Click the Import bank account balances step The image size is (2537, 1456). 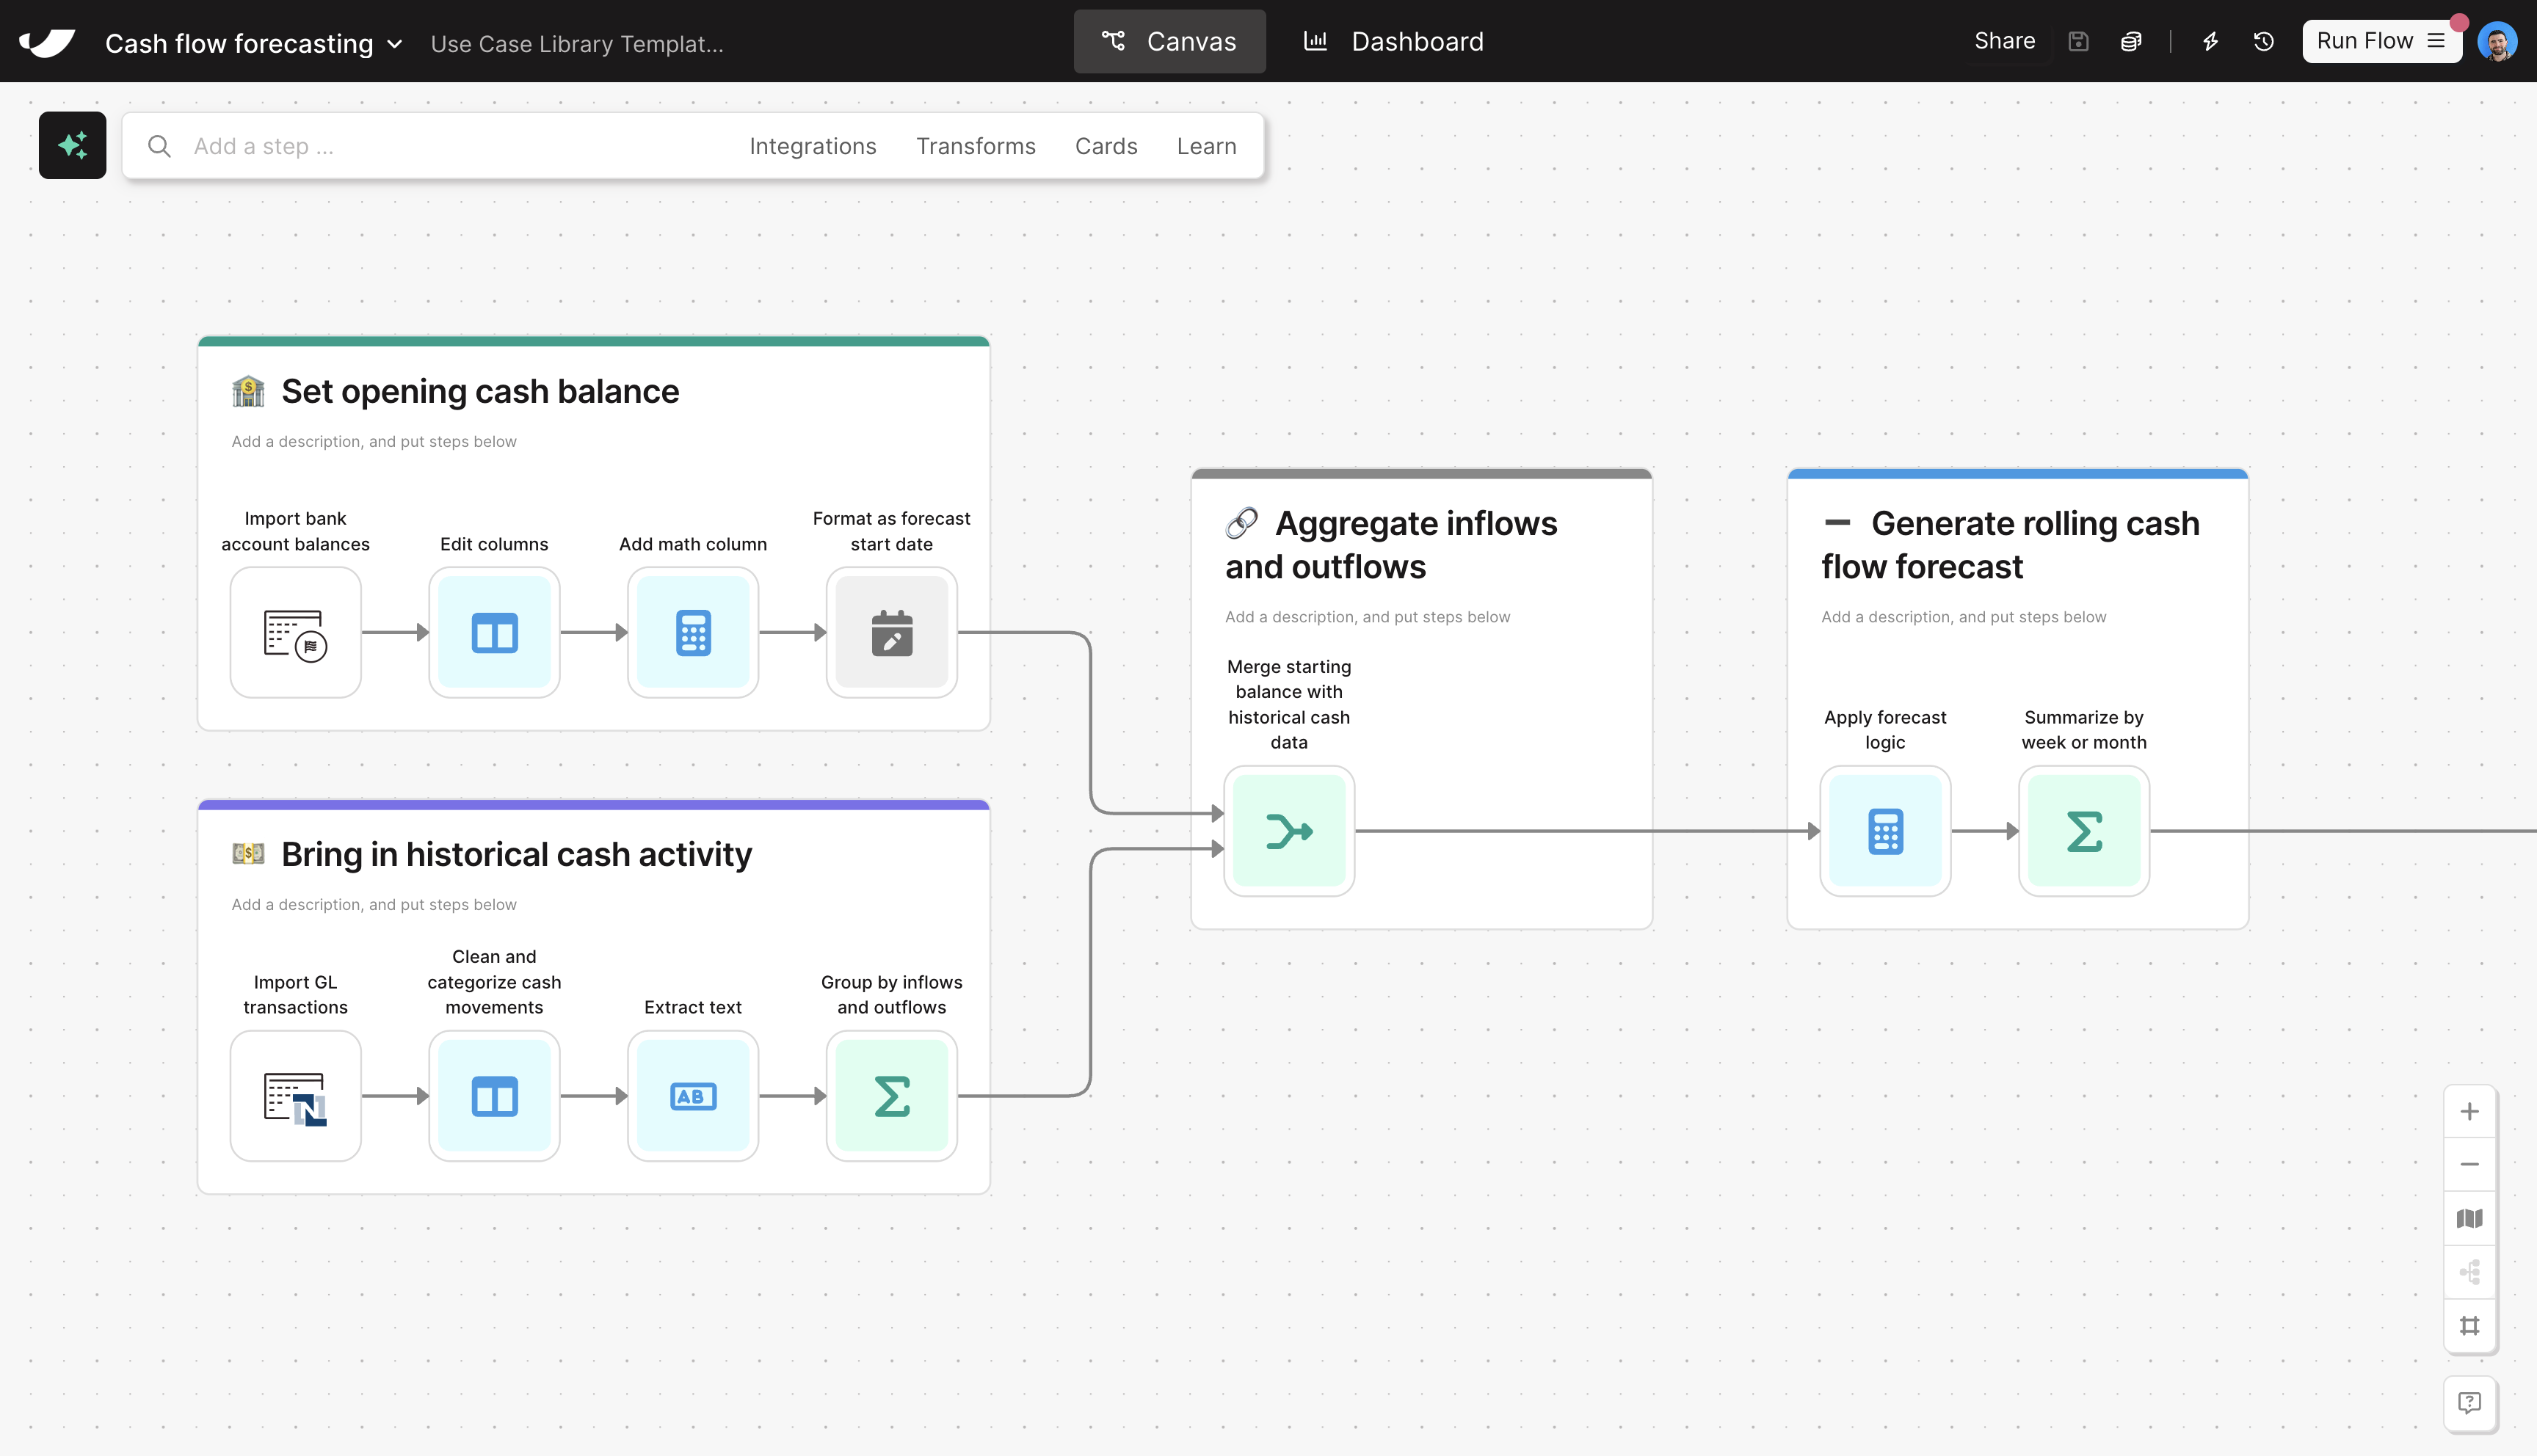[295, 632]
